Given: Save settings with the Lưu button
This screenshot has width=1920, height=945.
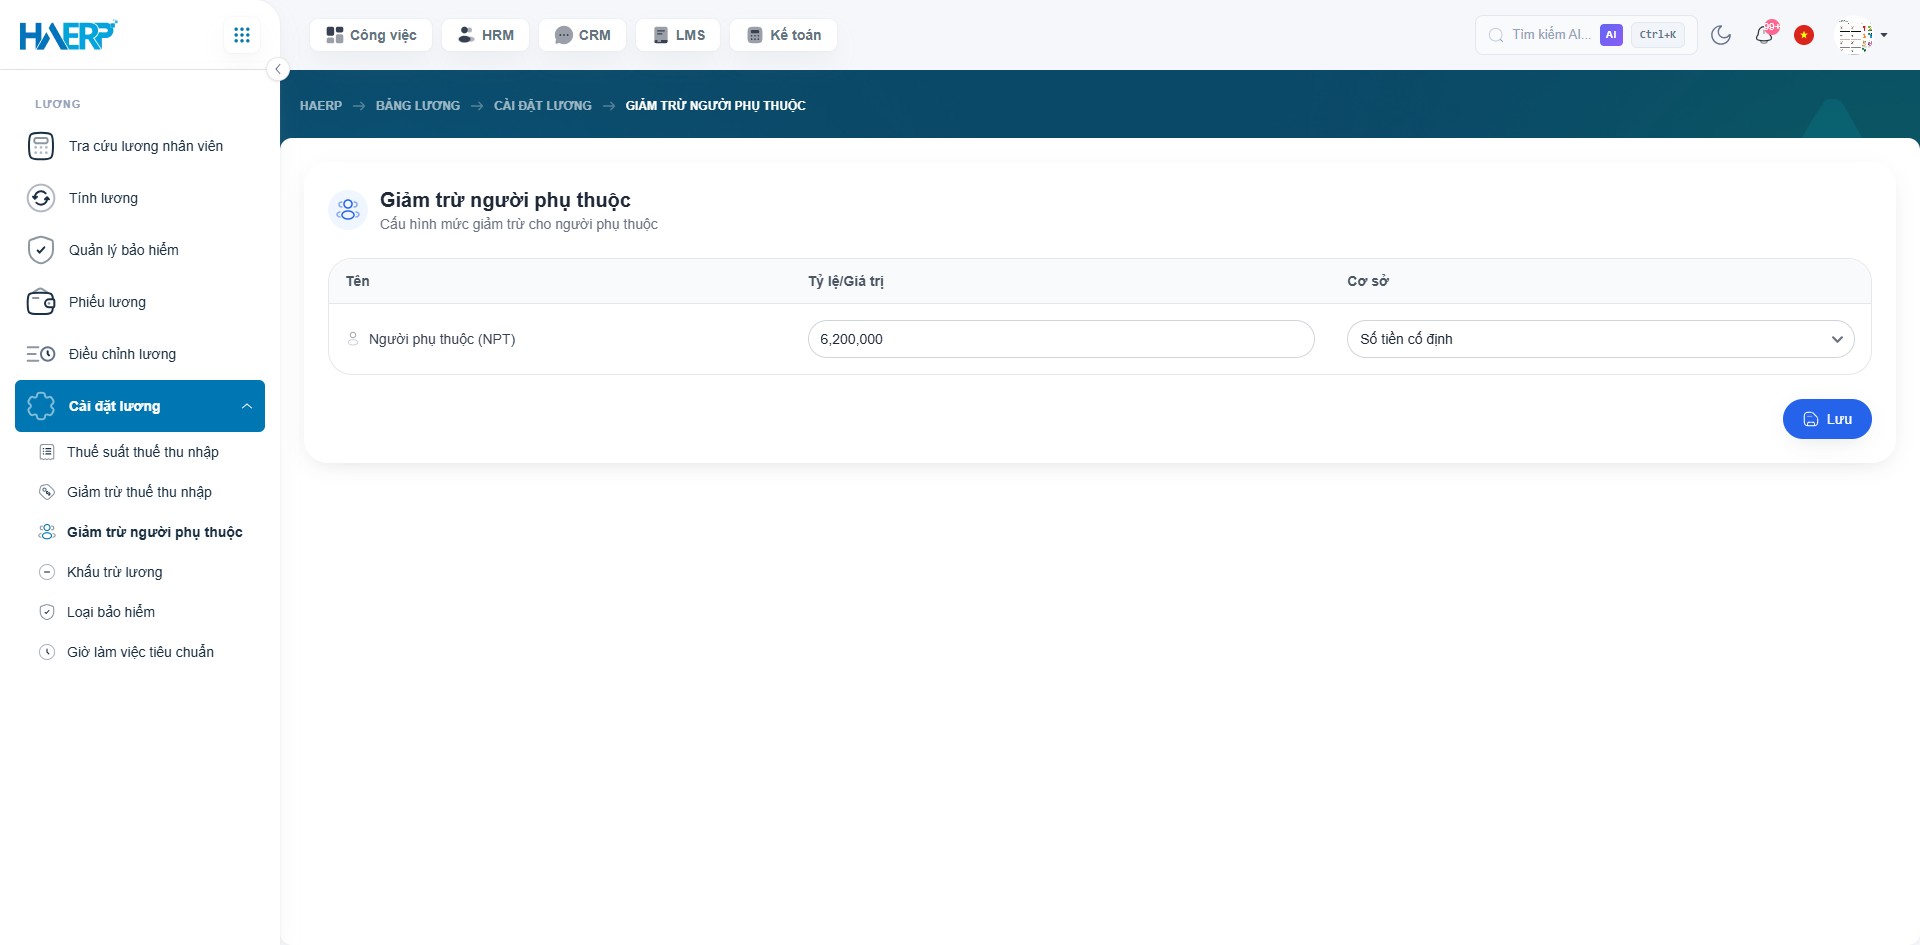Looking at the screenshot, I should click(x=1827, y=419).
